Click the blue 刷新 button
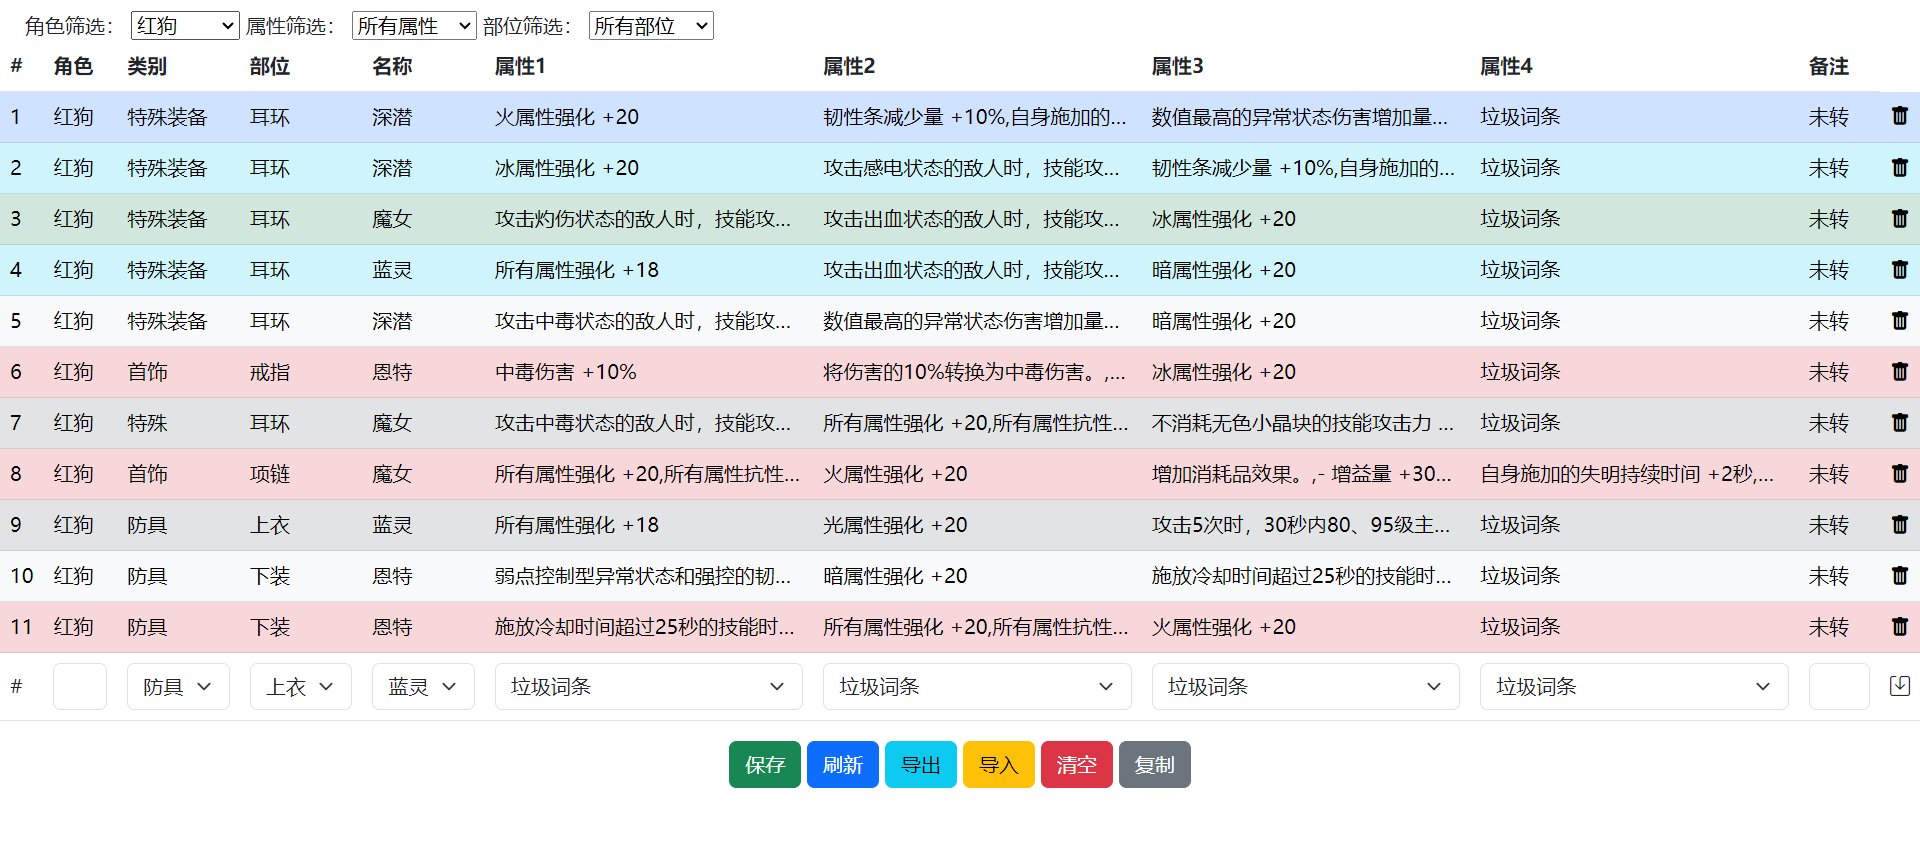This screenshot has width=1920, height=854. (843, 765)
